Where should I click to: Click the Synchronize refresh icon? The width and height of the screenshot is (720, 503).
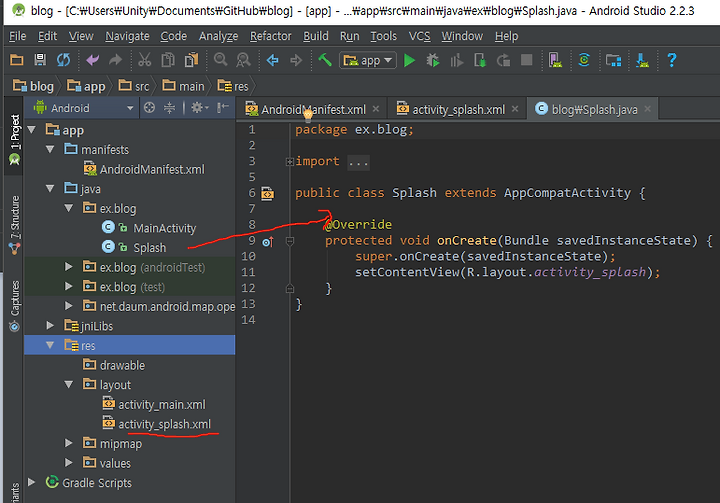(63, 60)
